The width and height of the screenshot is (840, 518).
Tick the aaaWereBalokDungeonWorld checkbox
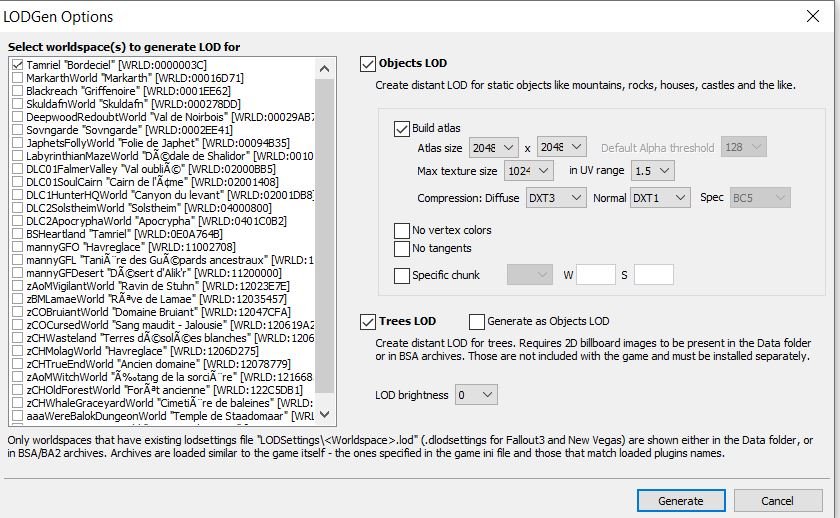(x=17, y=416)
